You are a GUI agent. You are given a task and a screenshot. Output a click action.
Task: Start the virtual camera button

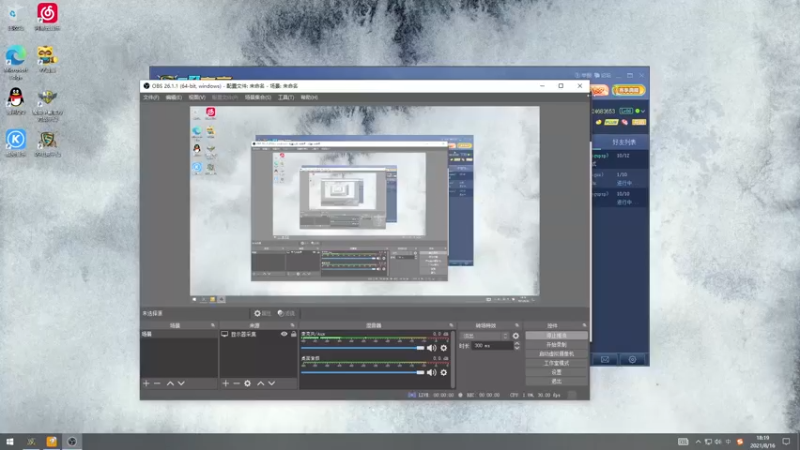point(556,354)
